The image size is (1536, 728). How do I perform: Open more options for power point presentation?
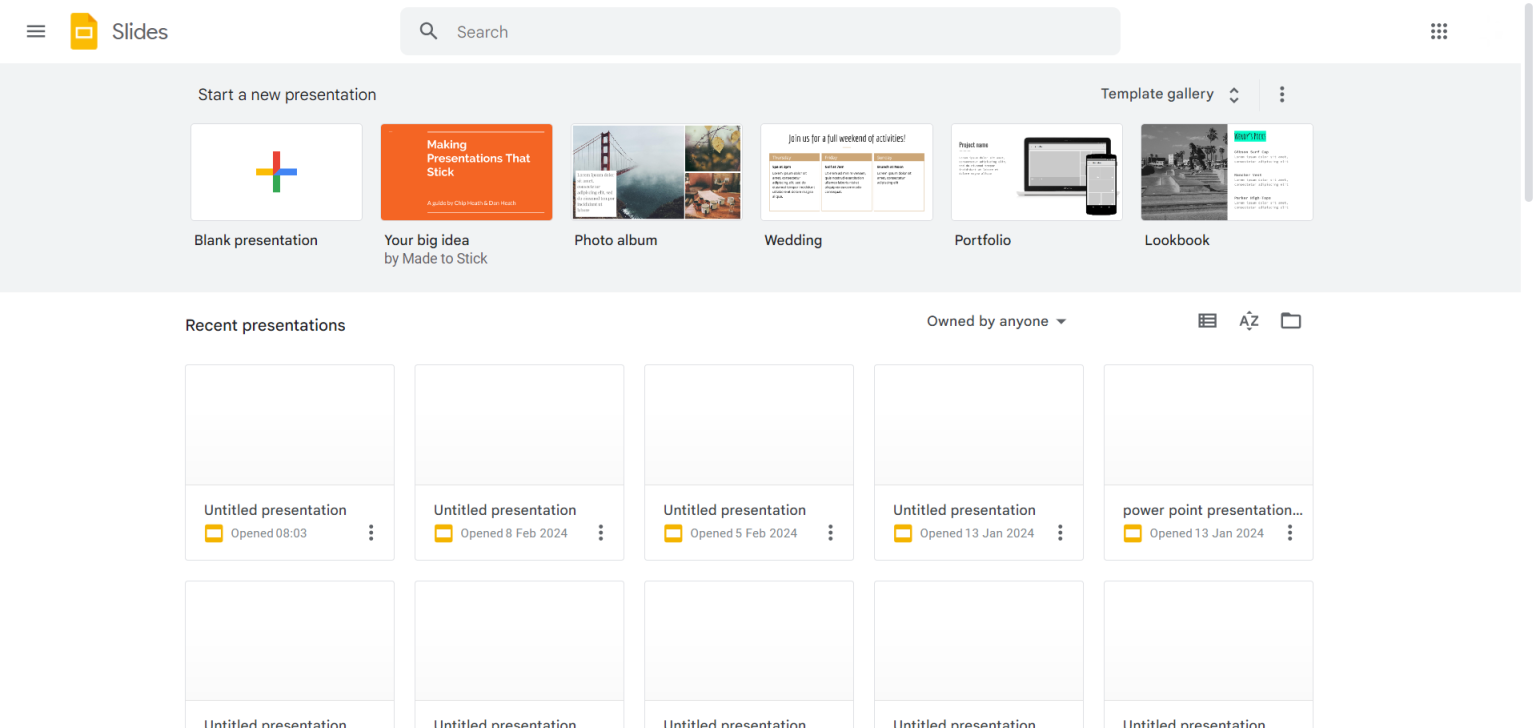coord(1290,533)
